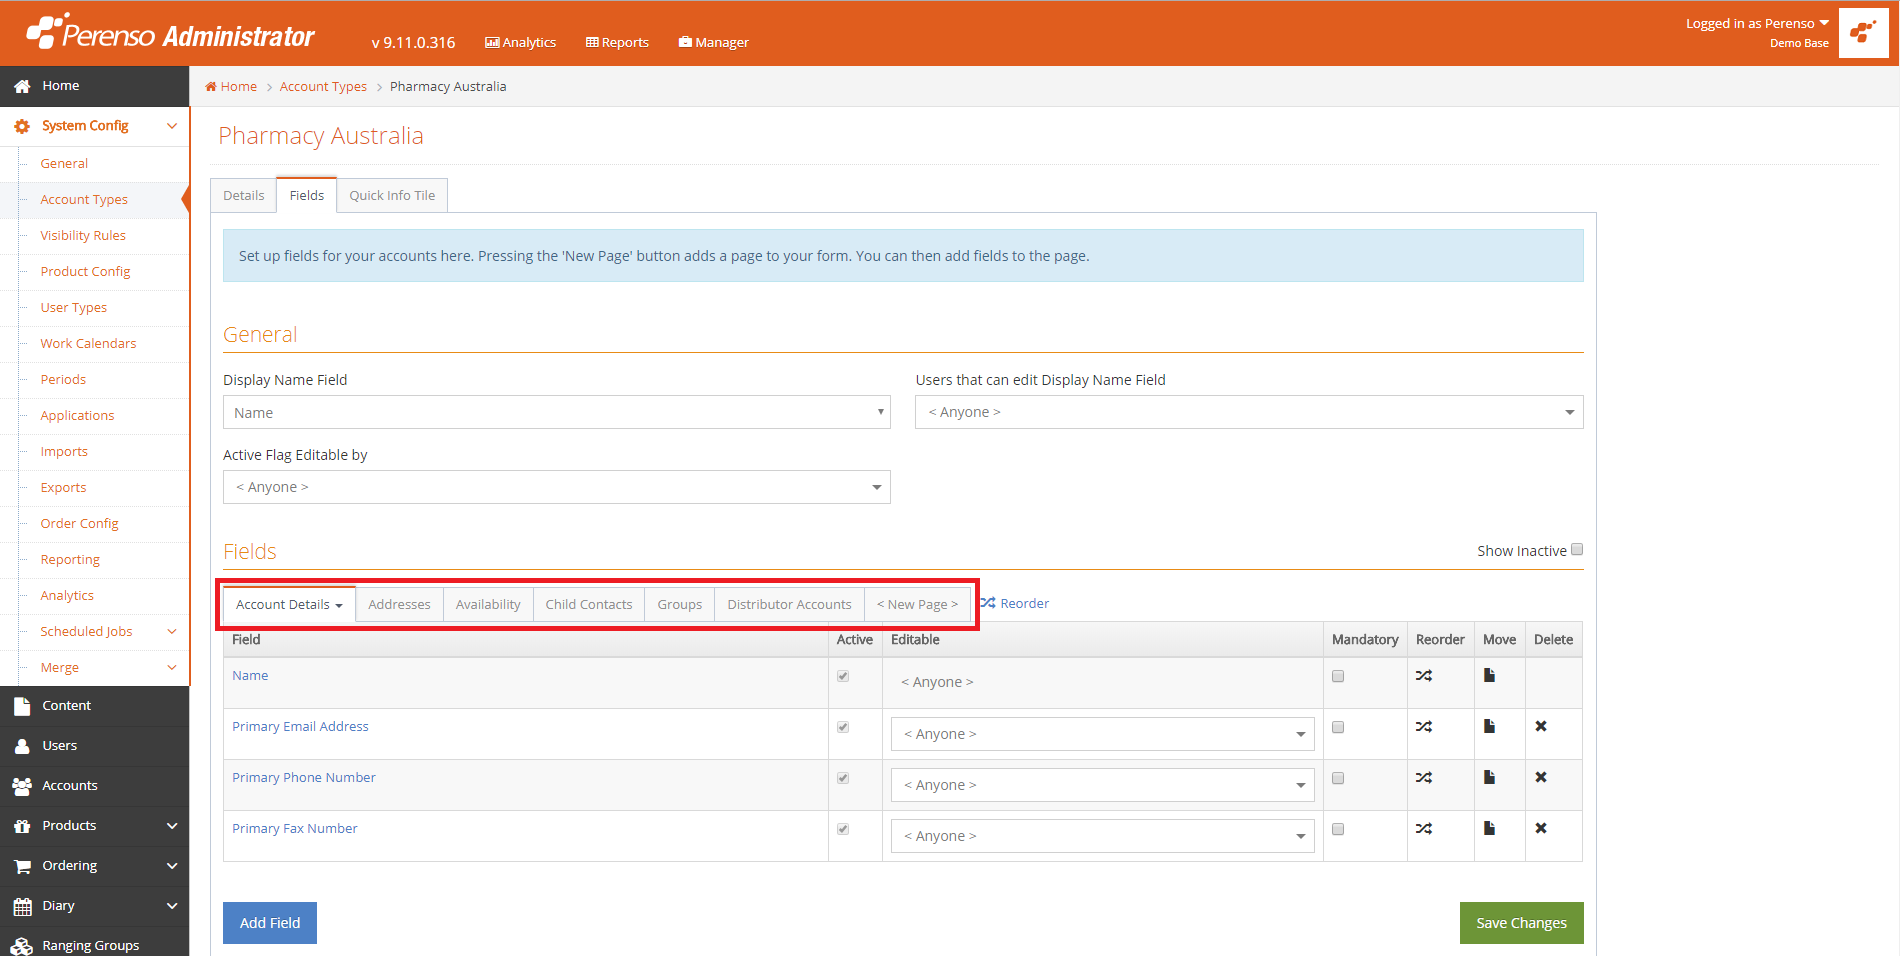
Task: Tick Mandatory checkbox for Primary Fax Number
Action: pos(1338,829)
